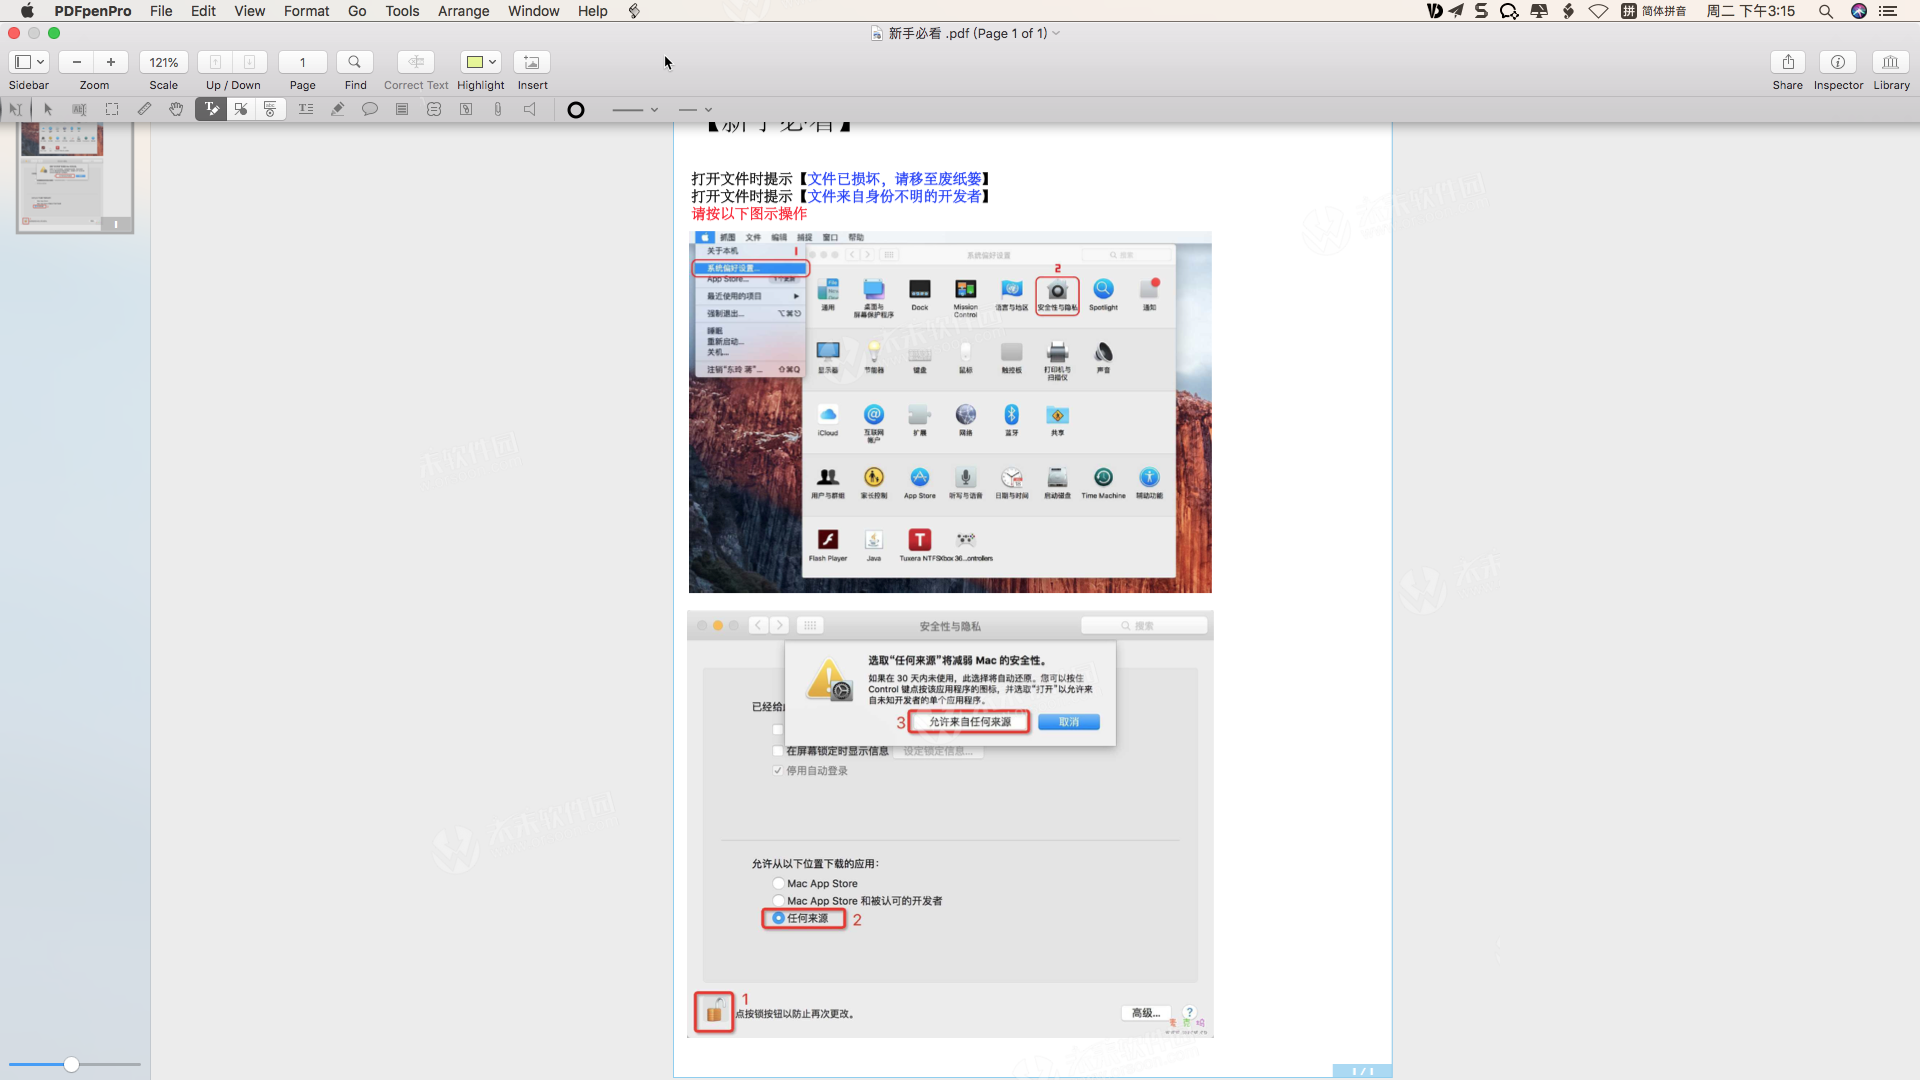Open the File menu
Image resolution: width=1920 pixels, height=1080 pixels.
point(161,11)
